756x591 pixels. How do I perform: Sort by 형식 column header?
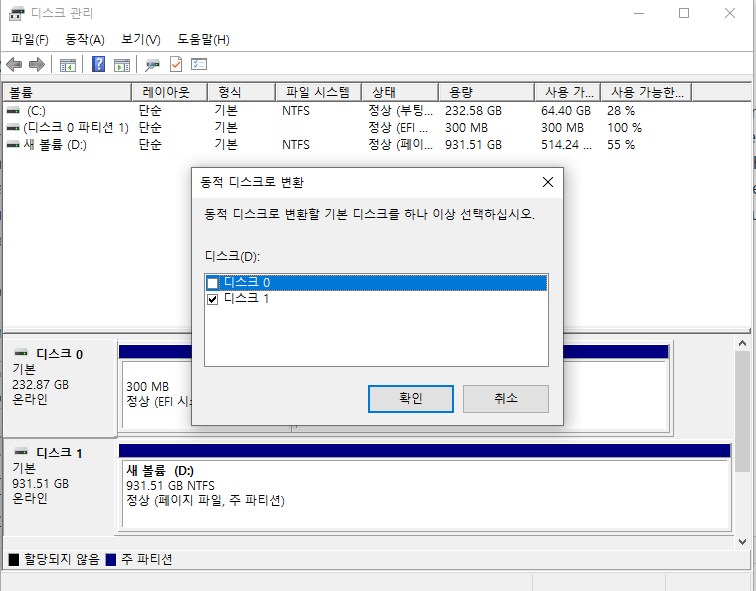pos(241,92)
